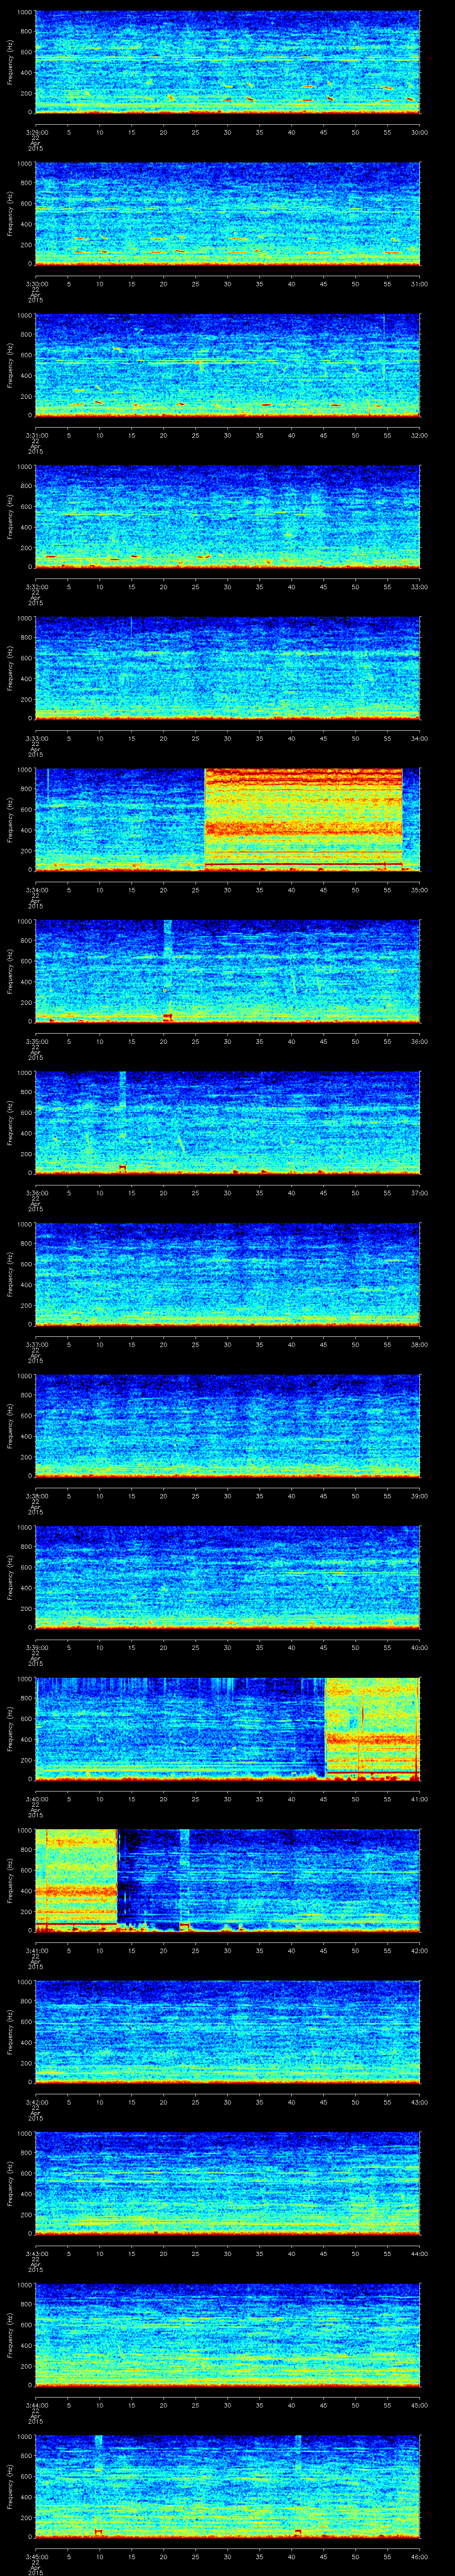Screen dimensions: 455x2576
Task: Click the '46:00' end time label
Action: pos(419,2556)
